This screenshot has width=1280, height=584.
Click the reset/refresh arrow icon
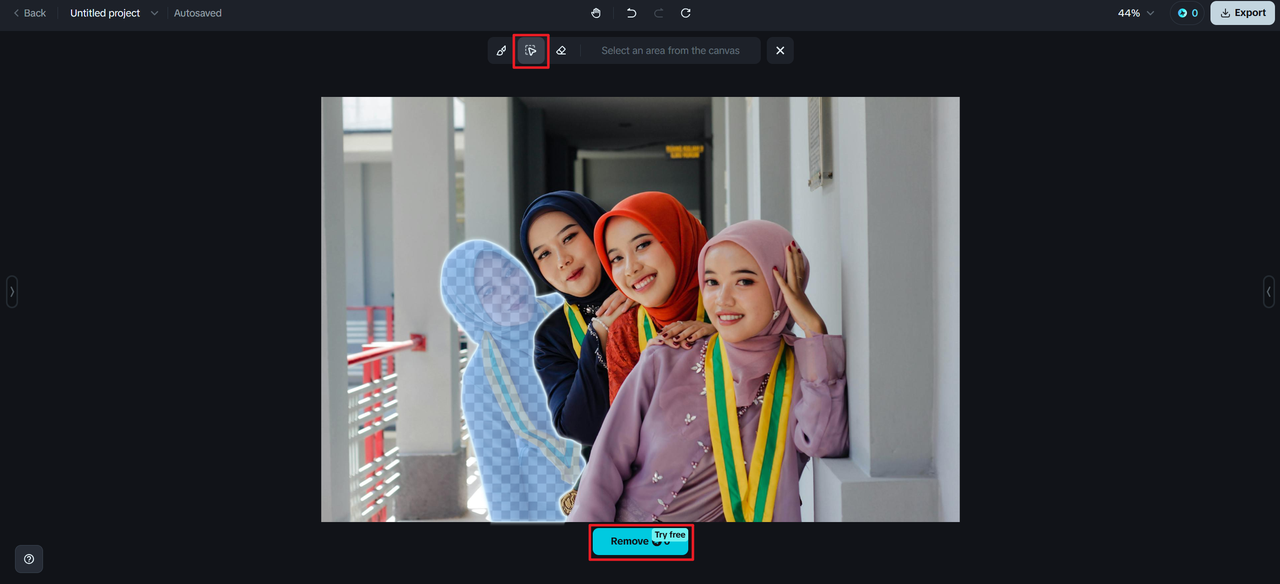click(685, 13)
